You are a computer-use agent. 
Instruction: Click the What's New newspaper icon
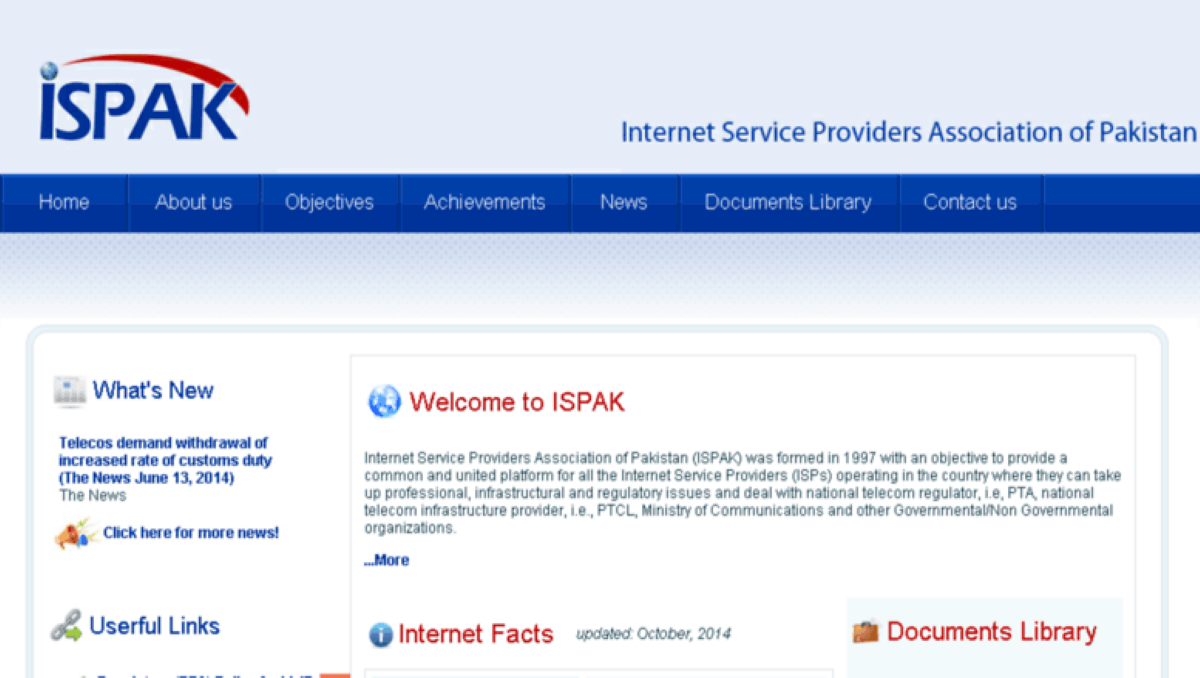70,391
